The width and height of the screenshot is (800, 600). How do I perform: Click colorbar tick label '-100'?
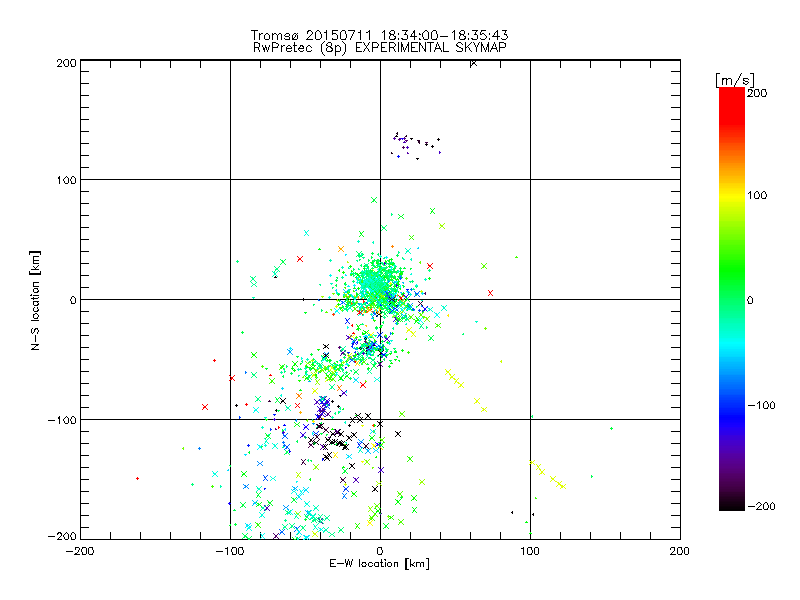click(x=761, y=405)
